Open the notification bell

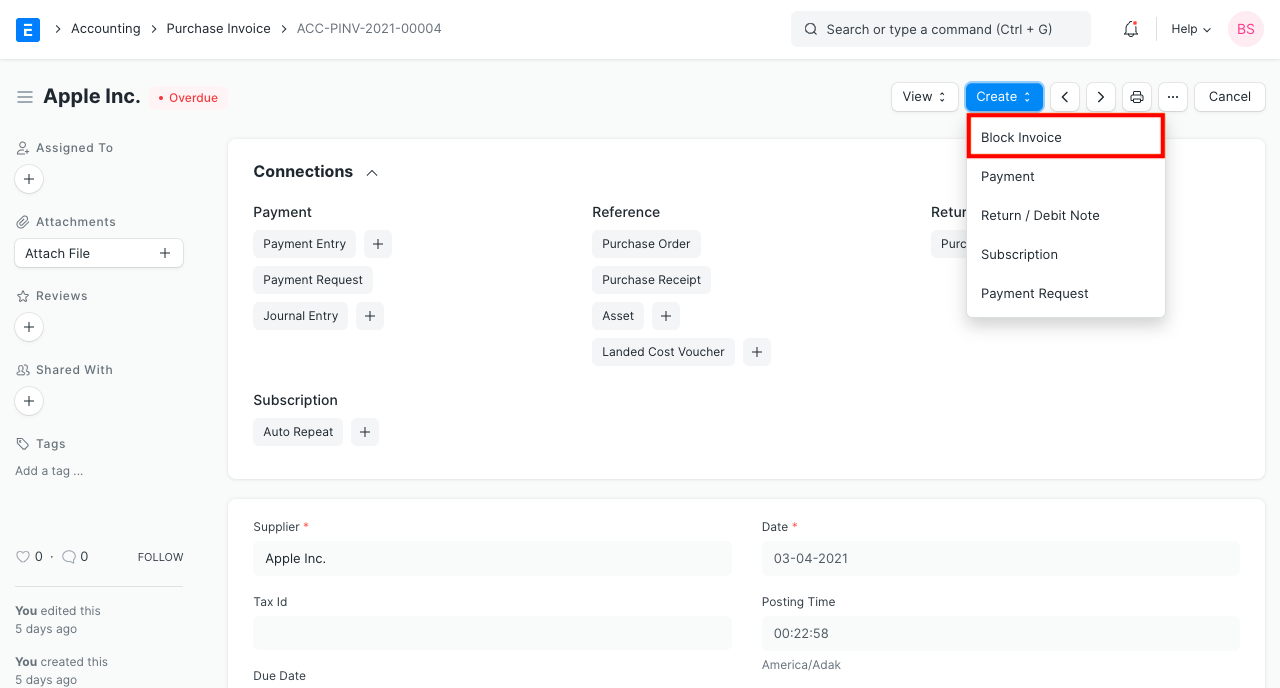click(x=1130, y=29)
